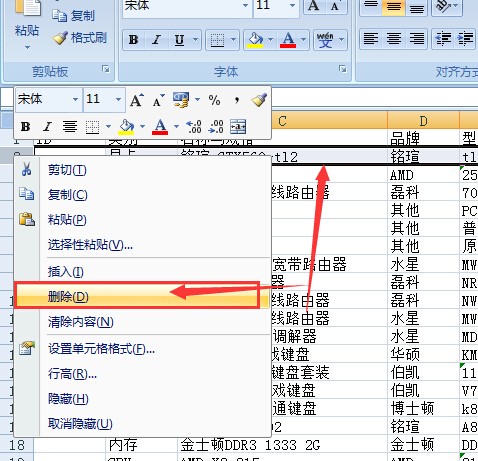
Task: Choose Paste Special 选择性粘贴(V)
Action: click(142, 245)
